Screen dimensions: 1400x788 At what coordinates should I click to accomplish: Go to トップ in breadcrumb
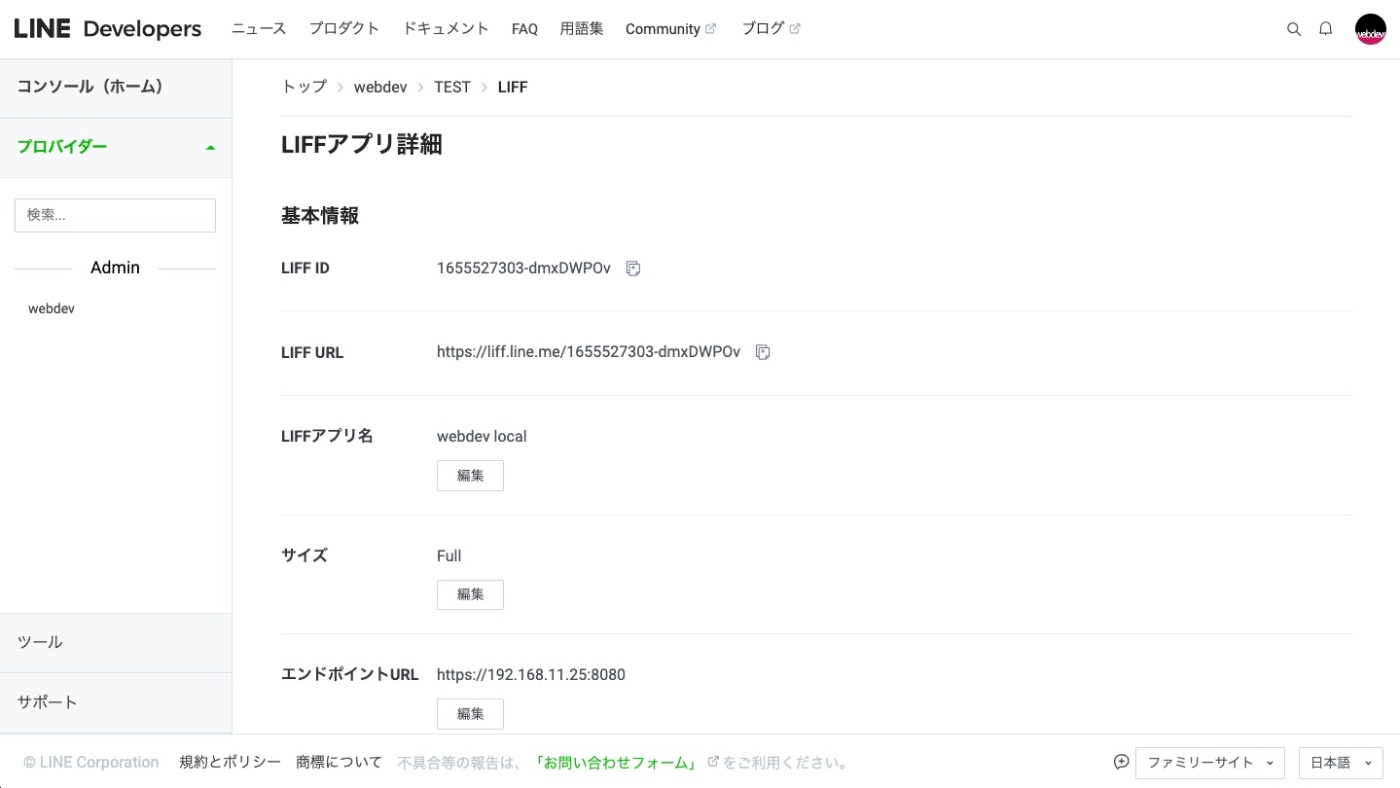click(304, 87)
